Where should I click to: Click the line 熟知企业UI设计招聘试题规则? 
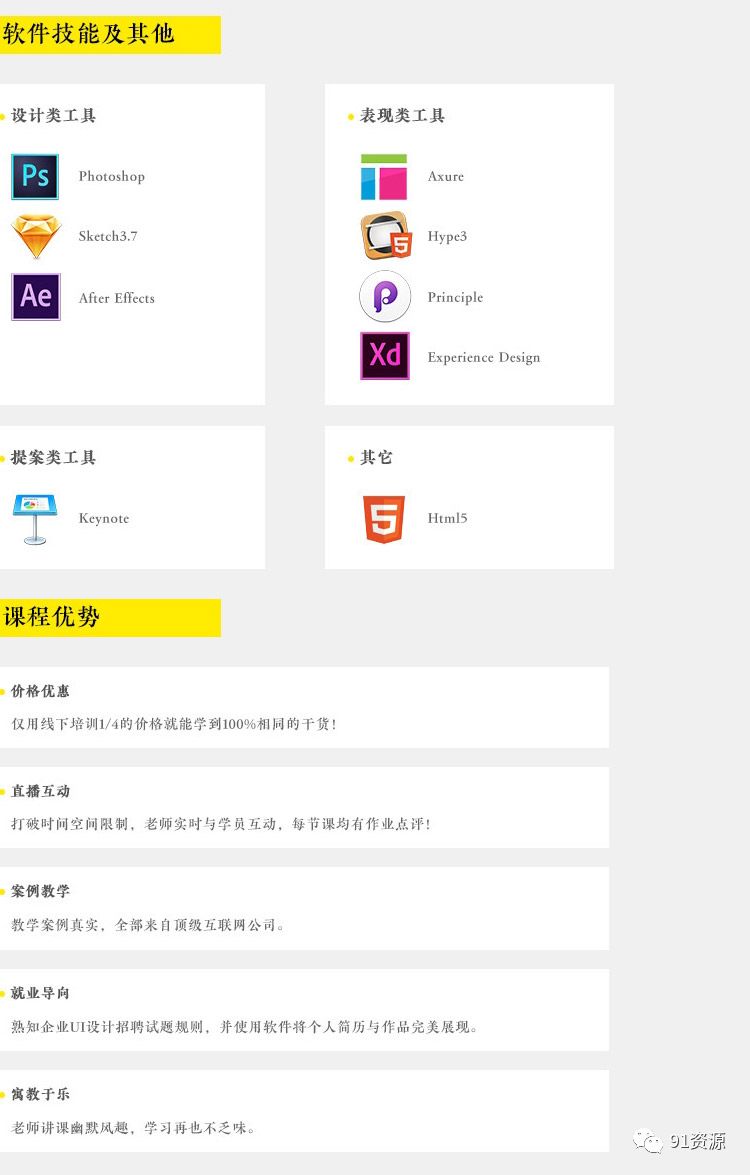pos(244,1027)
